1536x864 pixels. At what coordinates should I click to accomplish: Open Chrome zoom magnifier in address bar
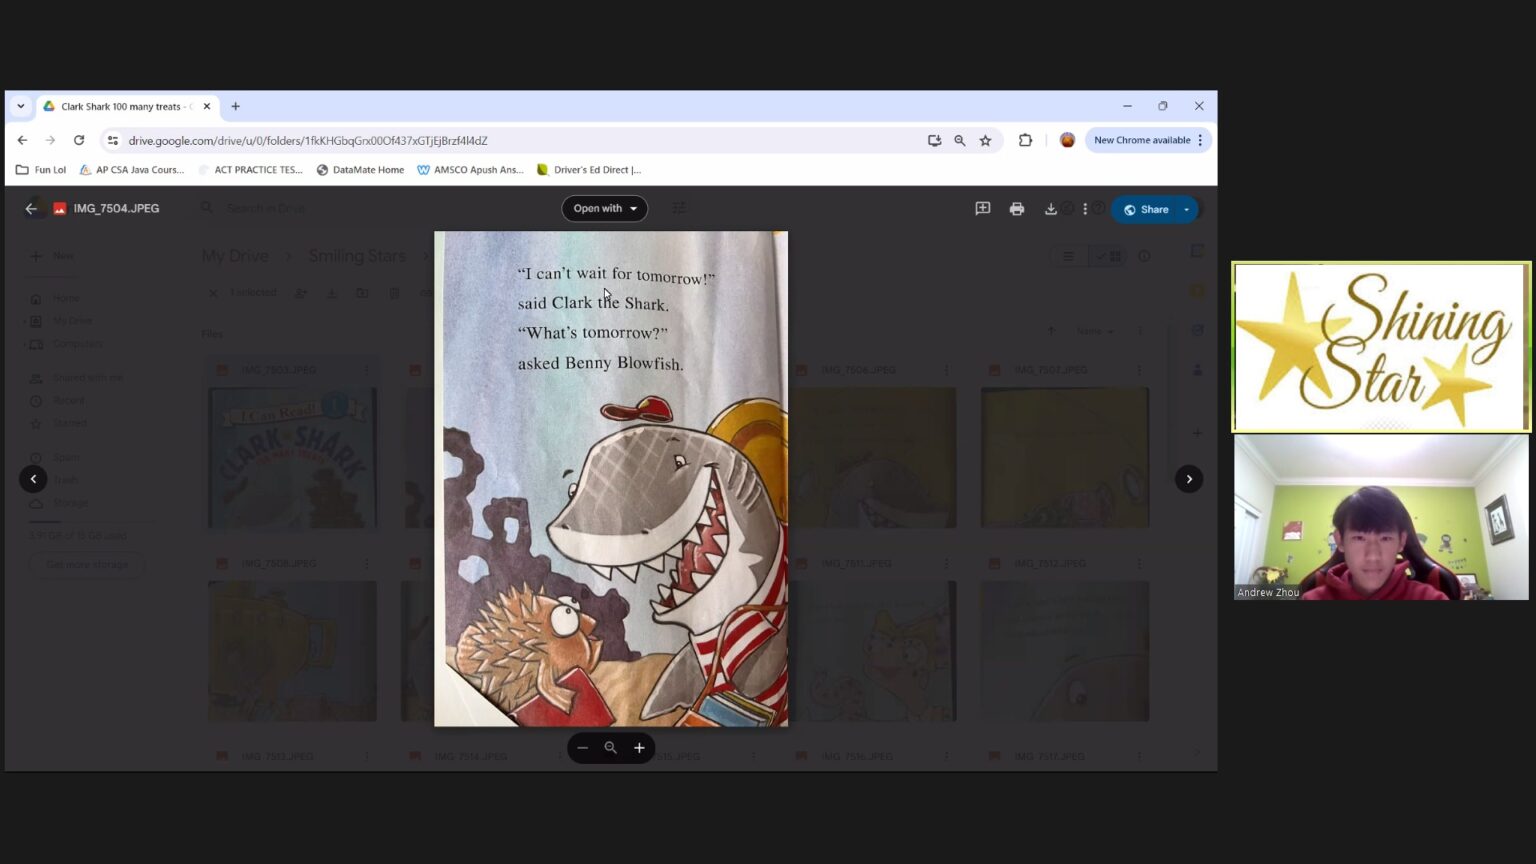[x=960, y=141]
